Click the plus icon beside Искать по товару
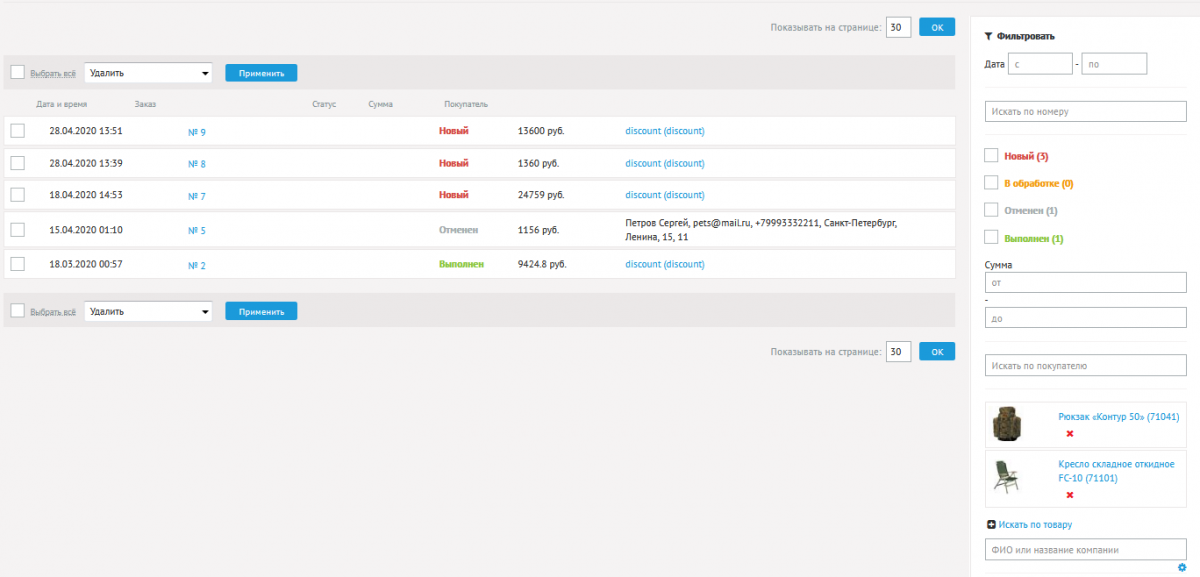1200x577 pixels. coord(991,525)
